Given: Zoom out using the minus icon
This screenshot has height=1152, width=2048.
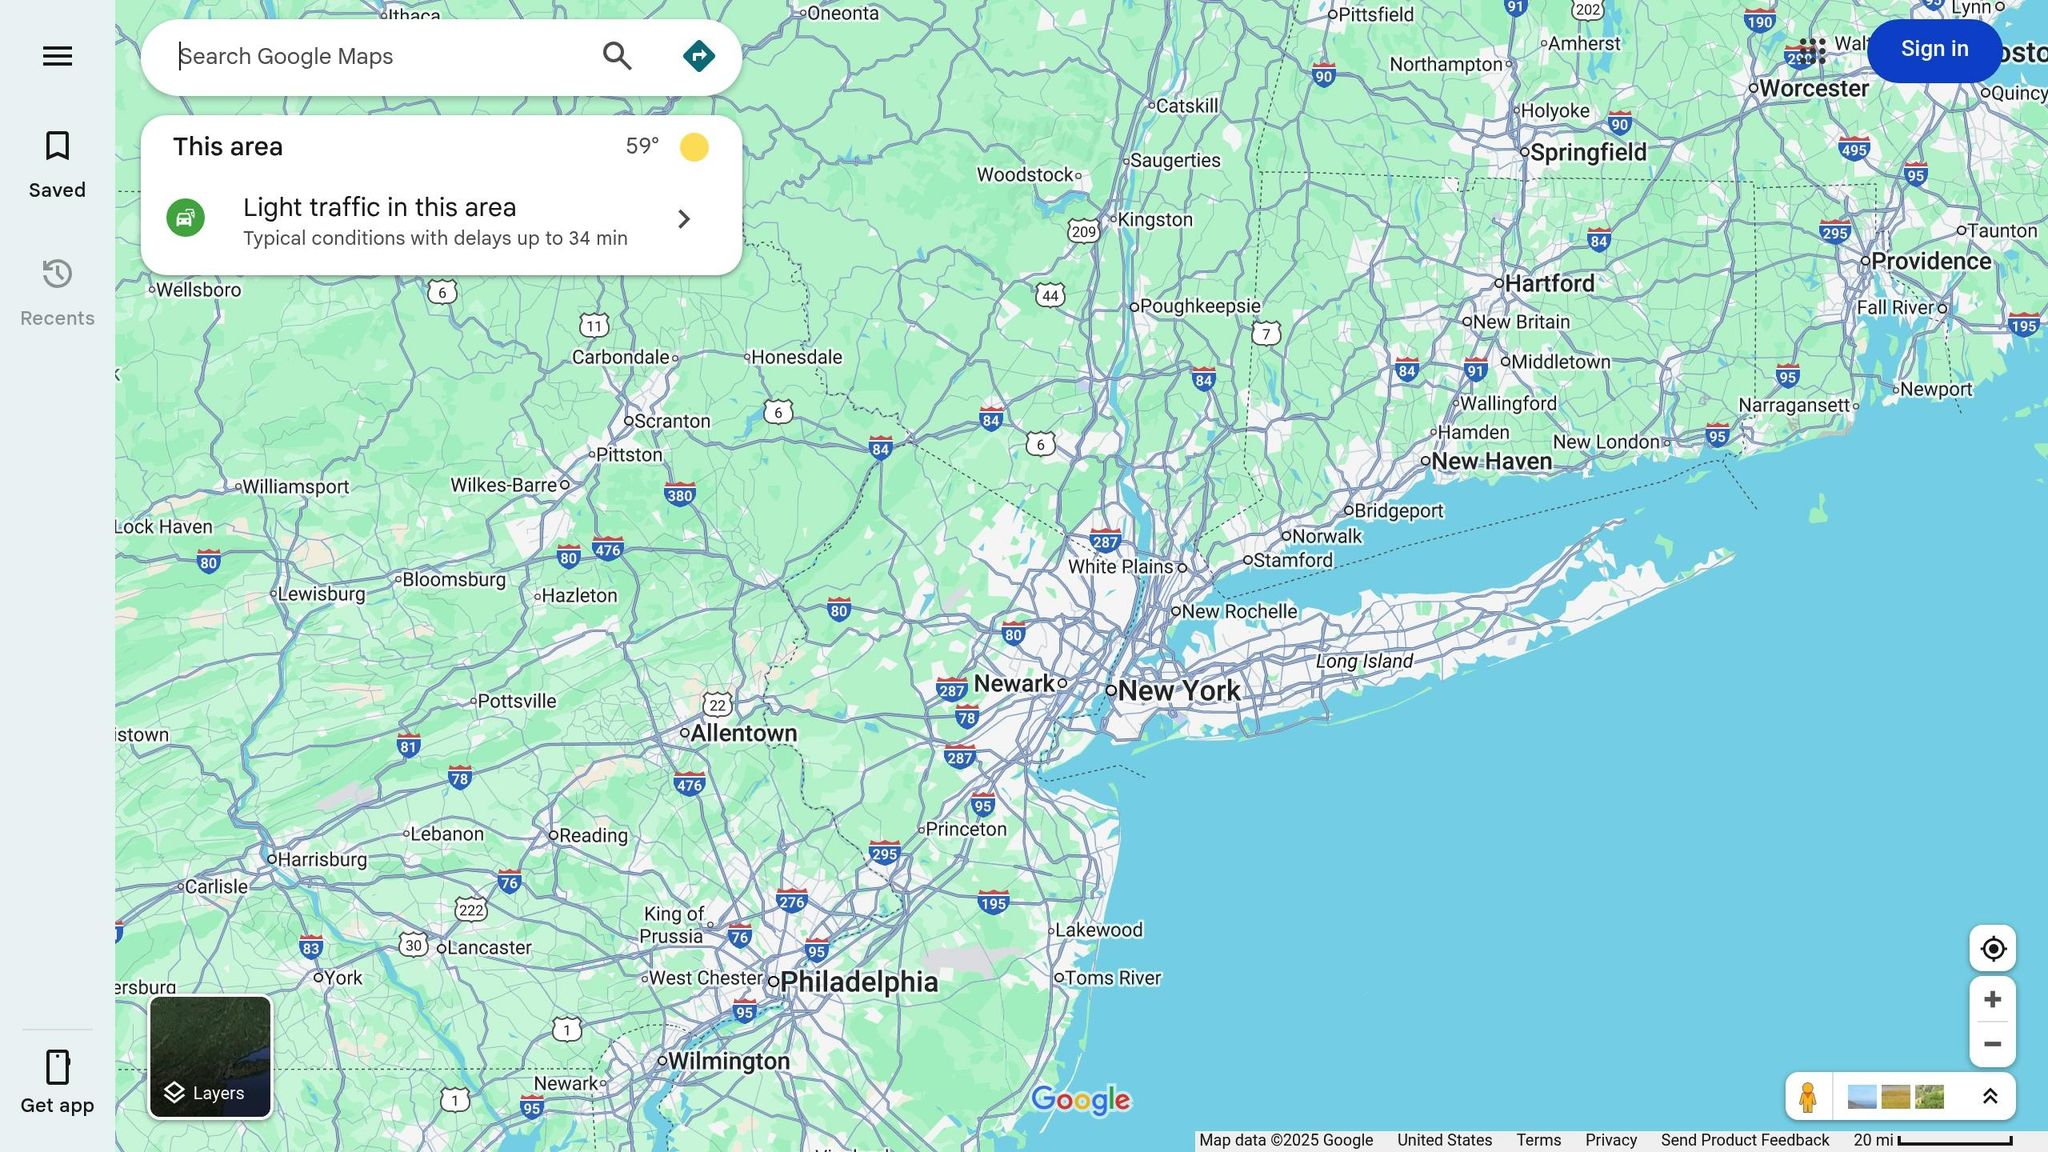Looking at the screenshot, I should tap(1992, 1043).
